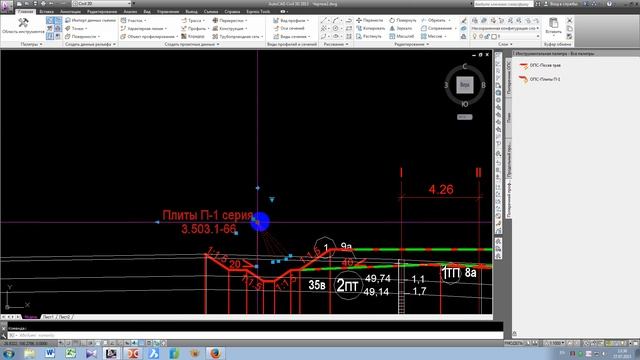Select the Move (Перенести) tool
Viewport: 640px width, 360px height.
click(370, 20)
